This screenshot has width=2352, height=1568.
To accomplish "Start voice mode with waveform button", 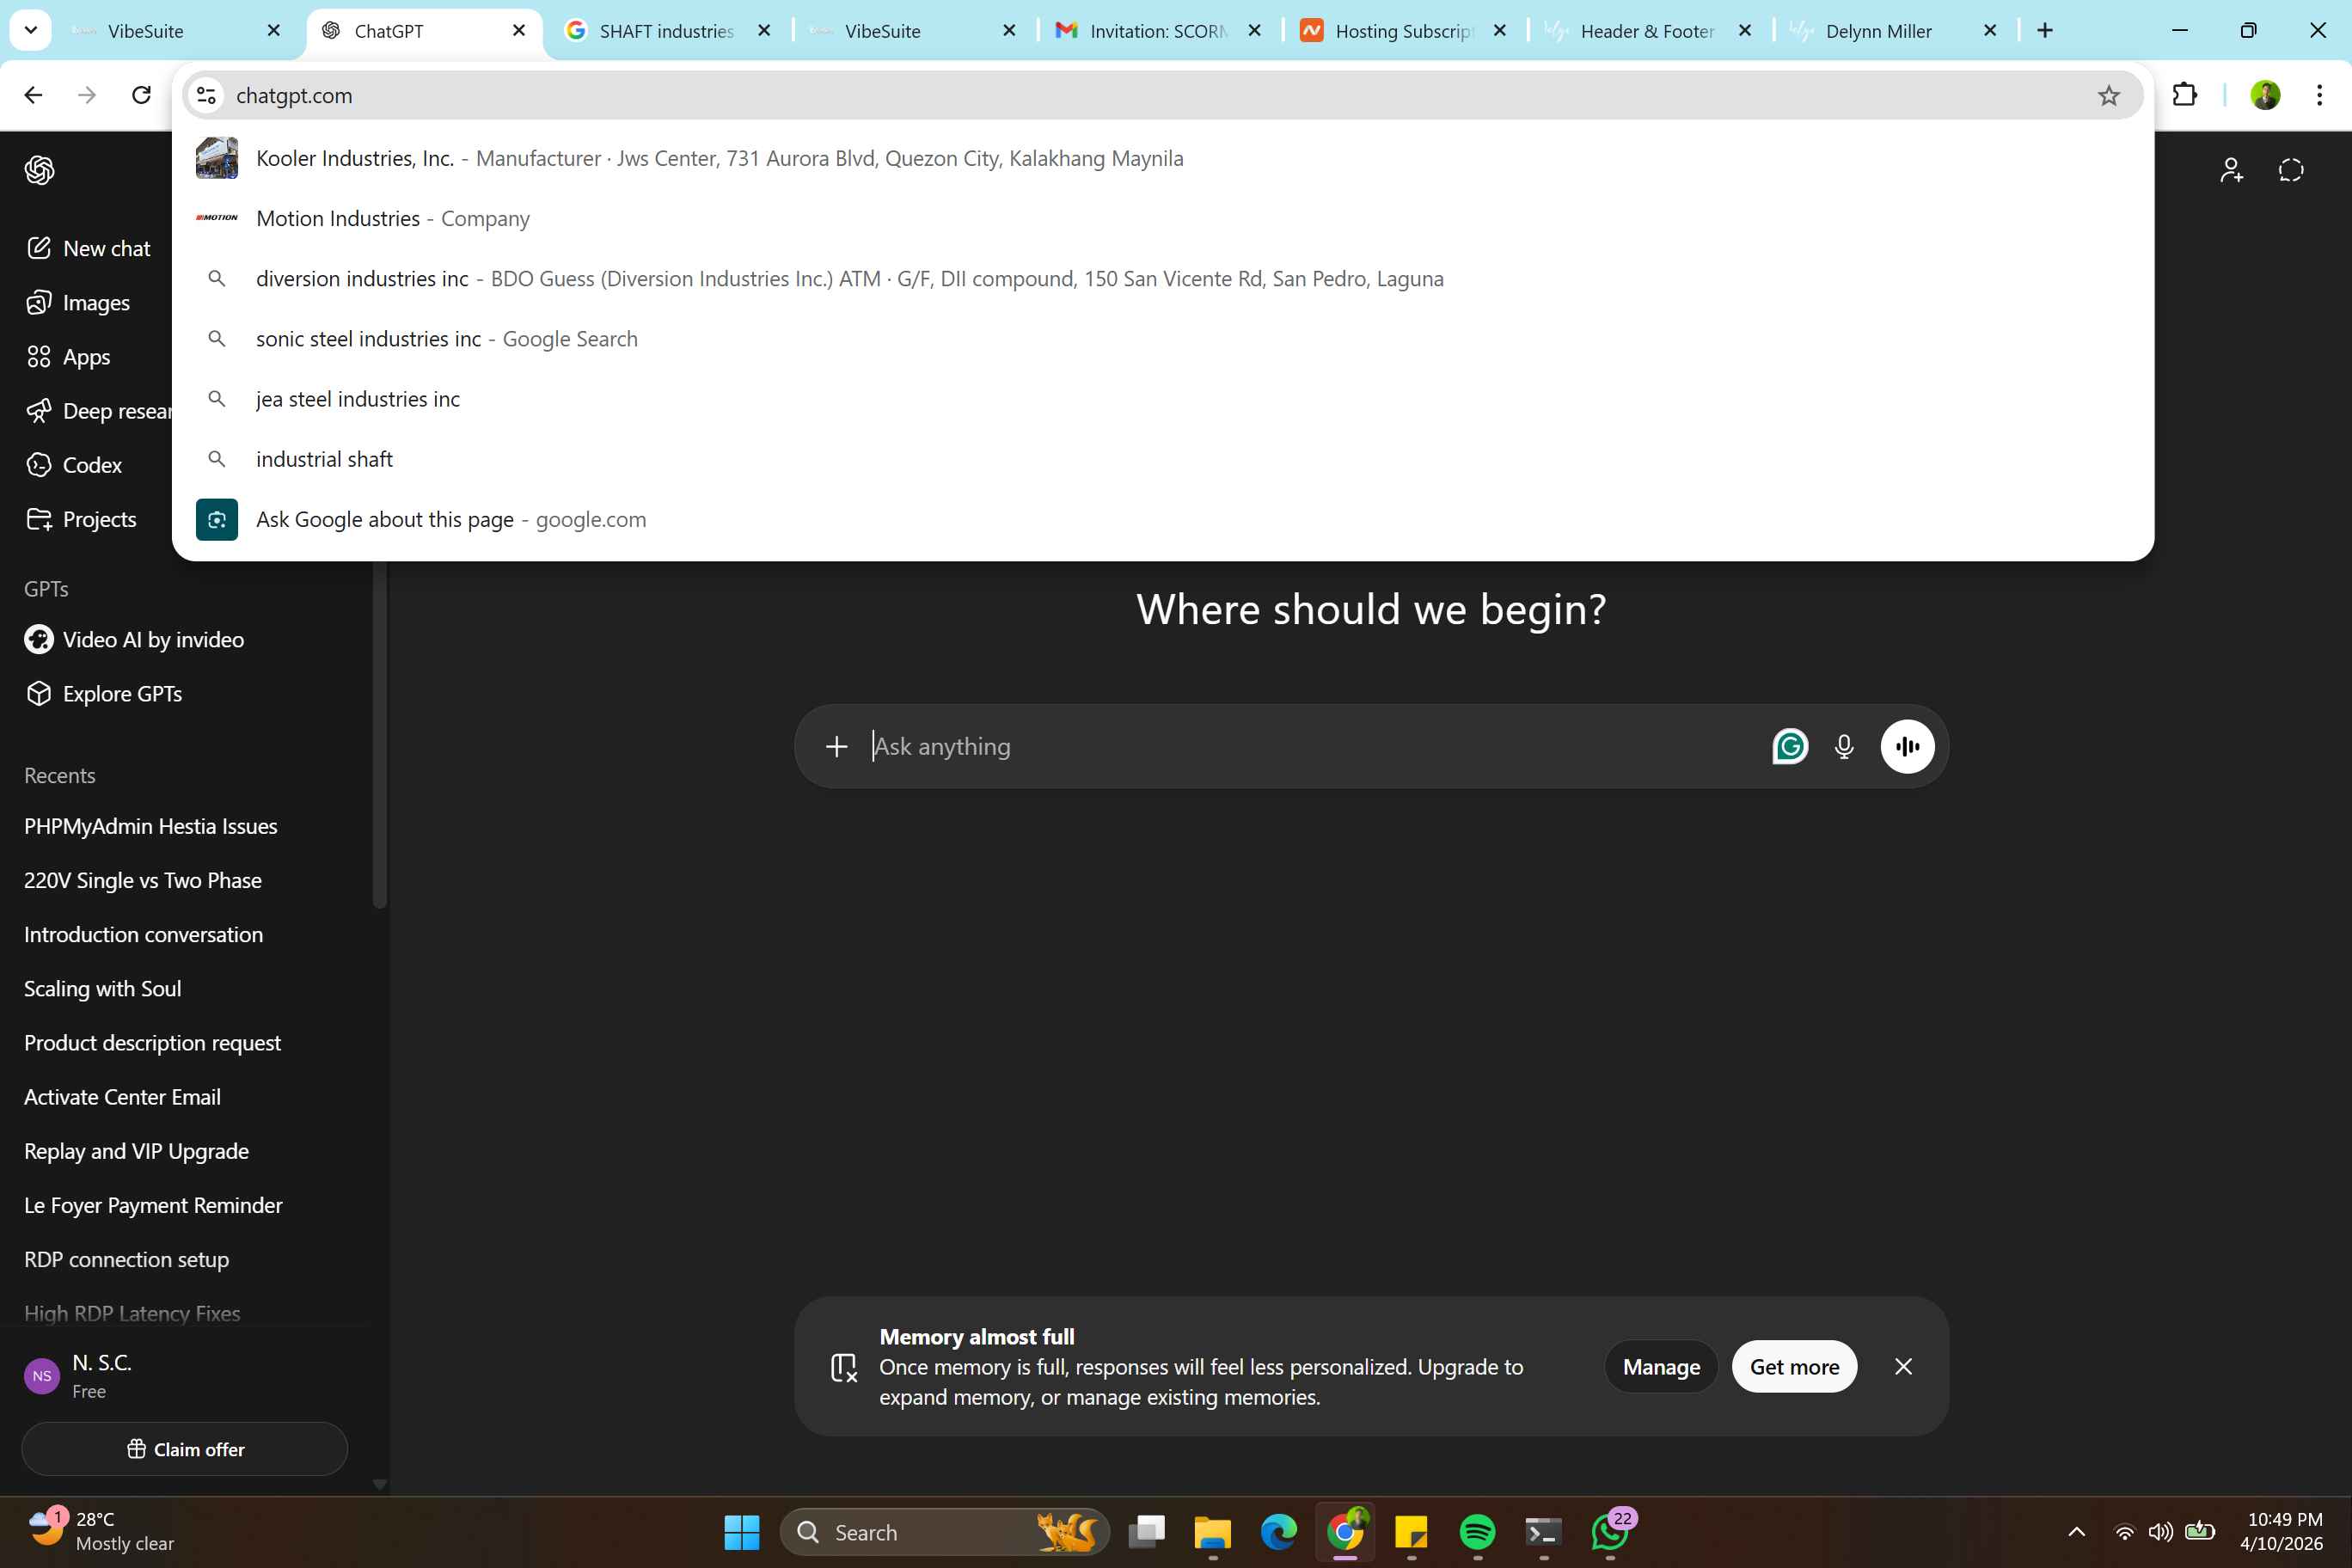I will (1907, 746).
